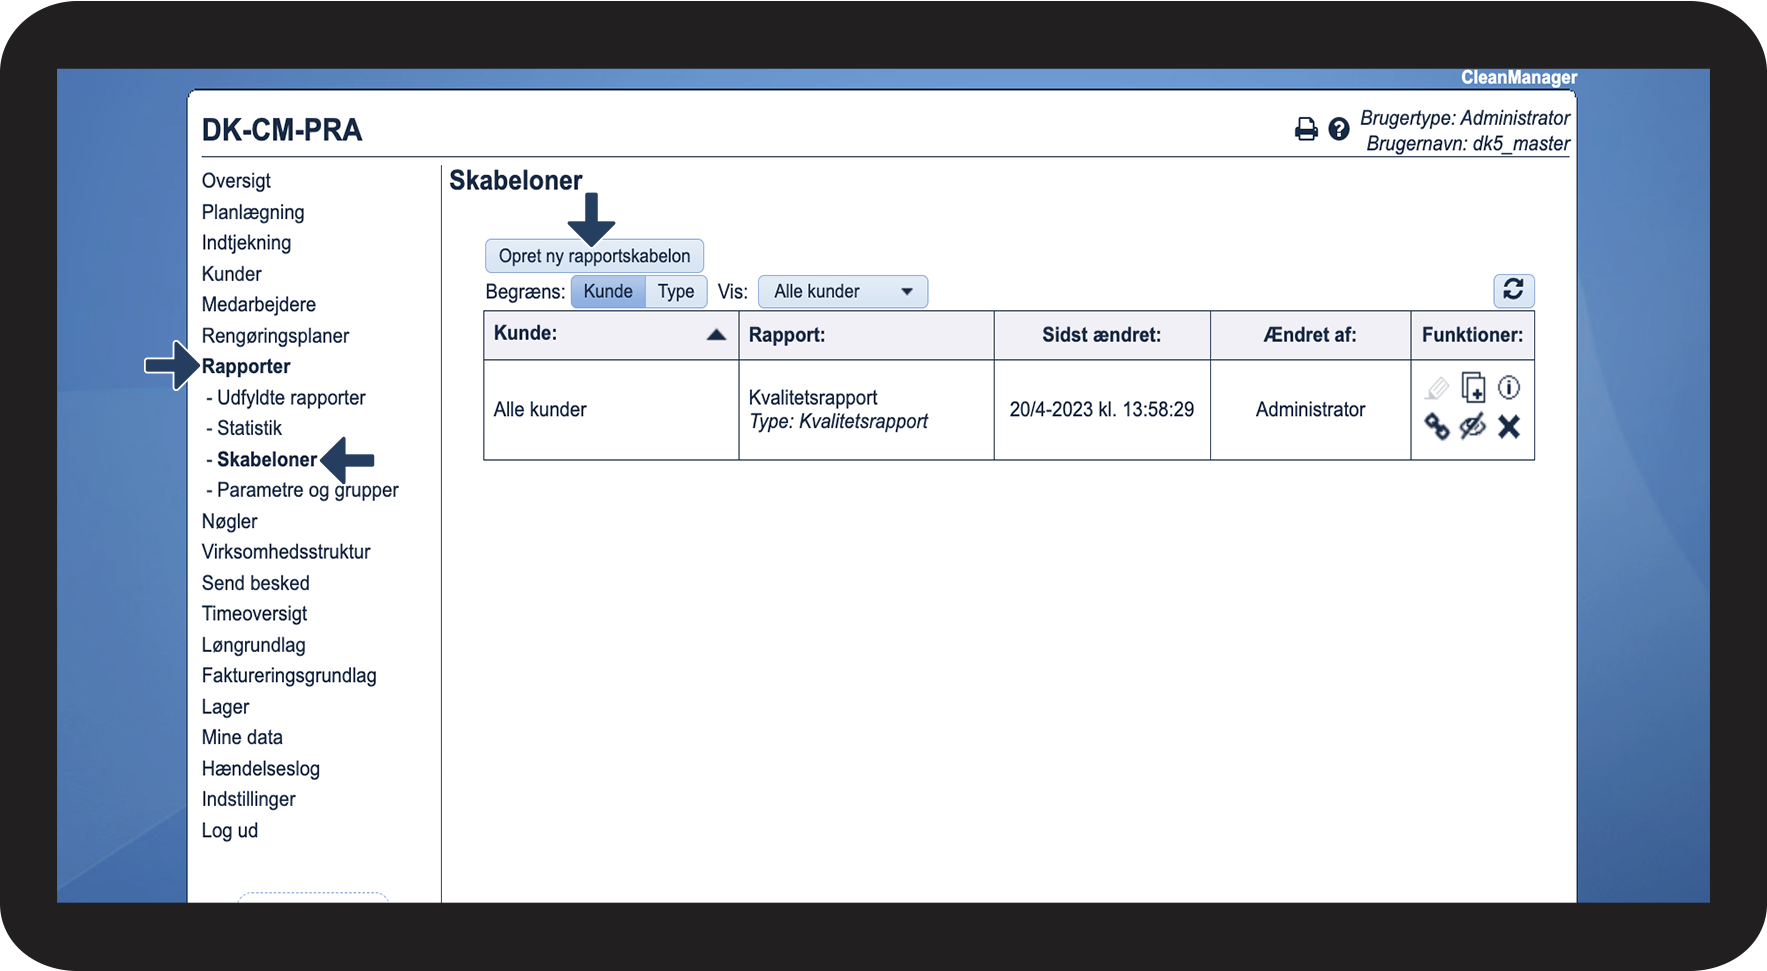Select the Kunde filter toggle

(x=608, y=291)
